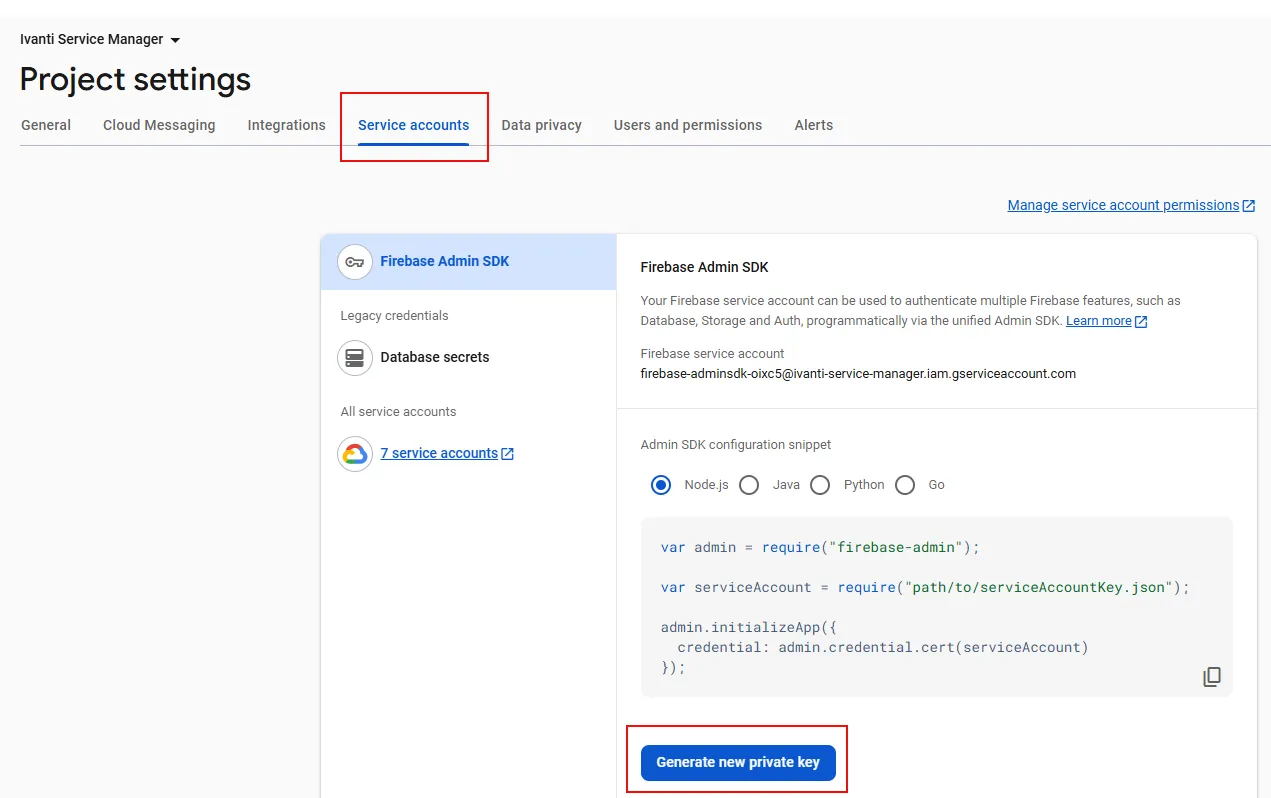Click the credential: admin.credential.cert code line
This screenshot has width=1271, height=798.
(x=882, y=648)
